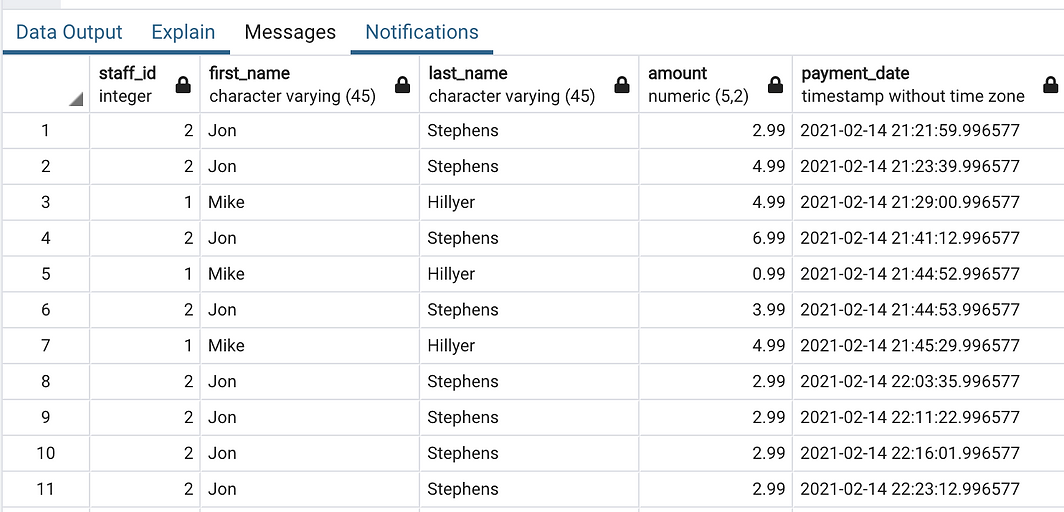1064x512 pixels.
Task: Switch to the Data Output tab
Action: coord(69,32)
